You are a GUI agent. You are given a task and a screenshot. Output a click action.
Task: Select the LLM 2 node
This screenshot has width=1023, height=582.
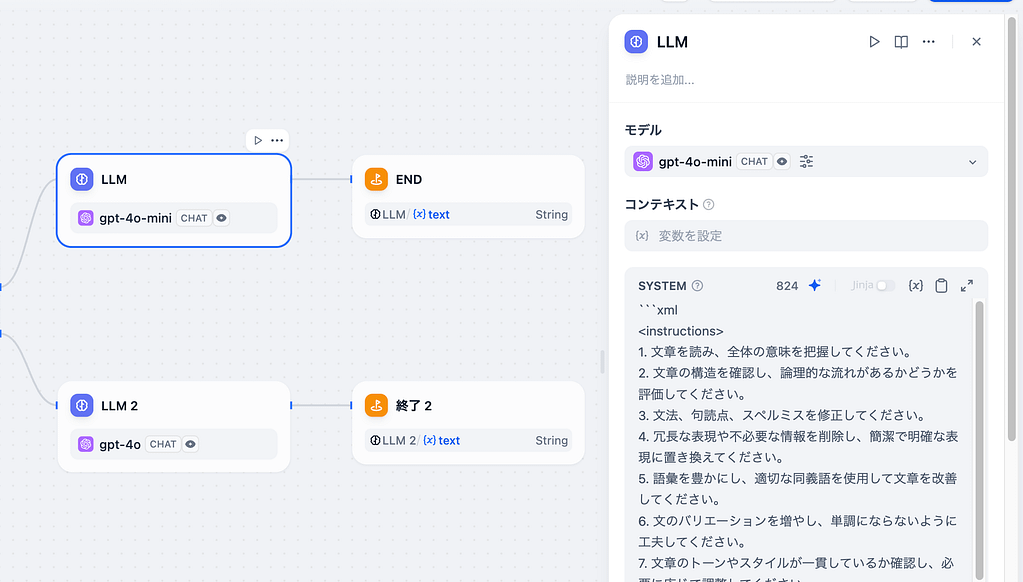173,406
